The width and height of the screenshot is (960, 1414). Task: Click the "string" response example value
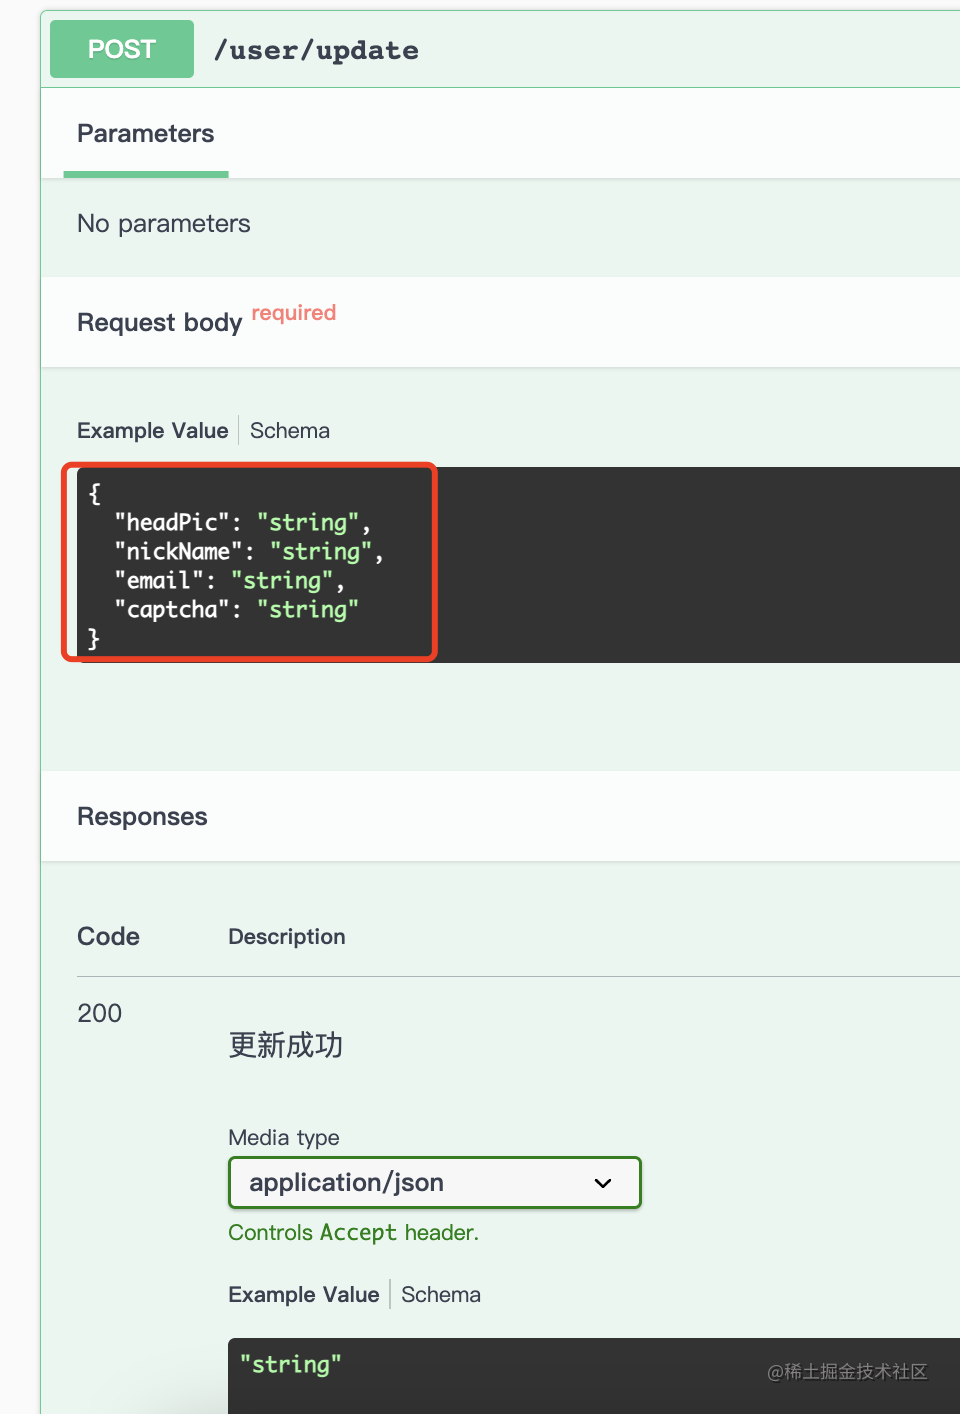(x=290, y=1365)
